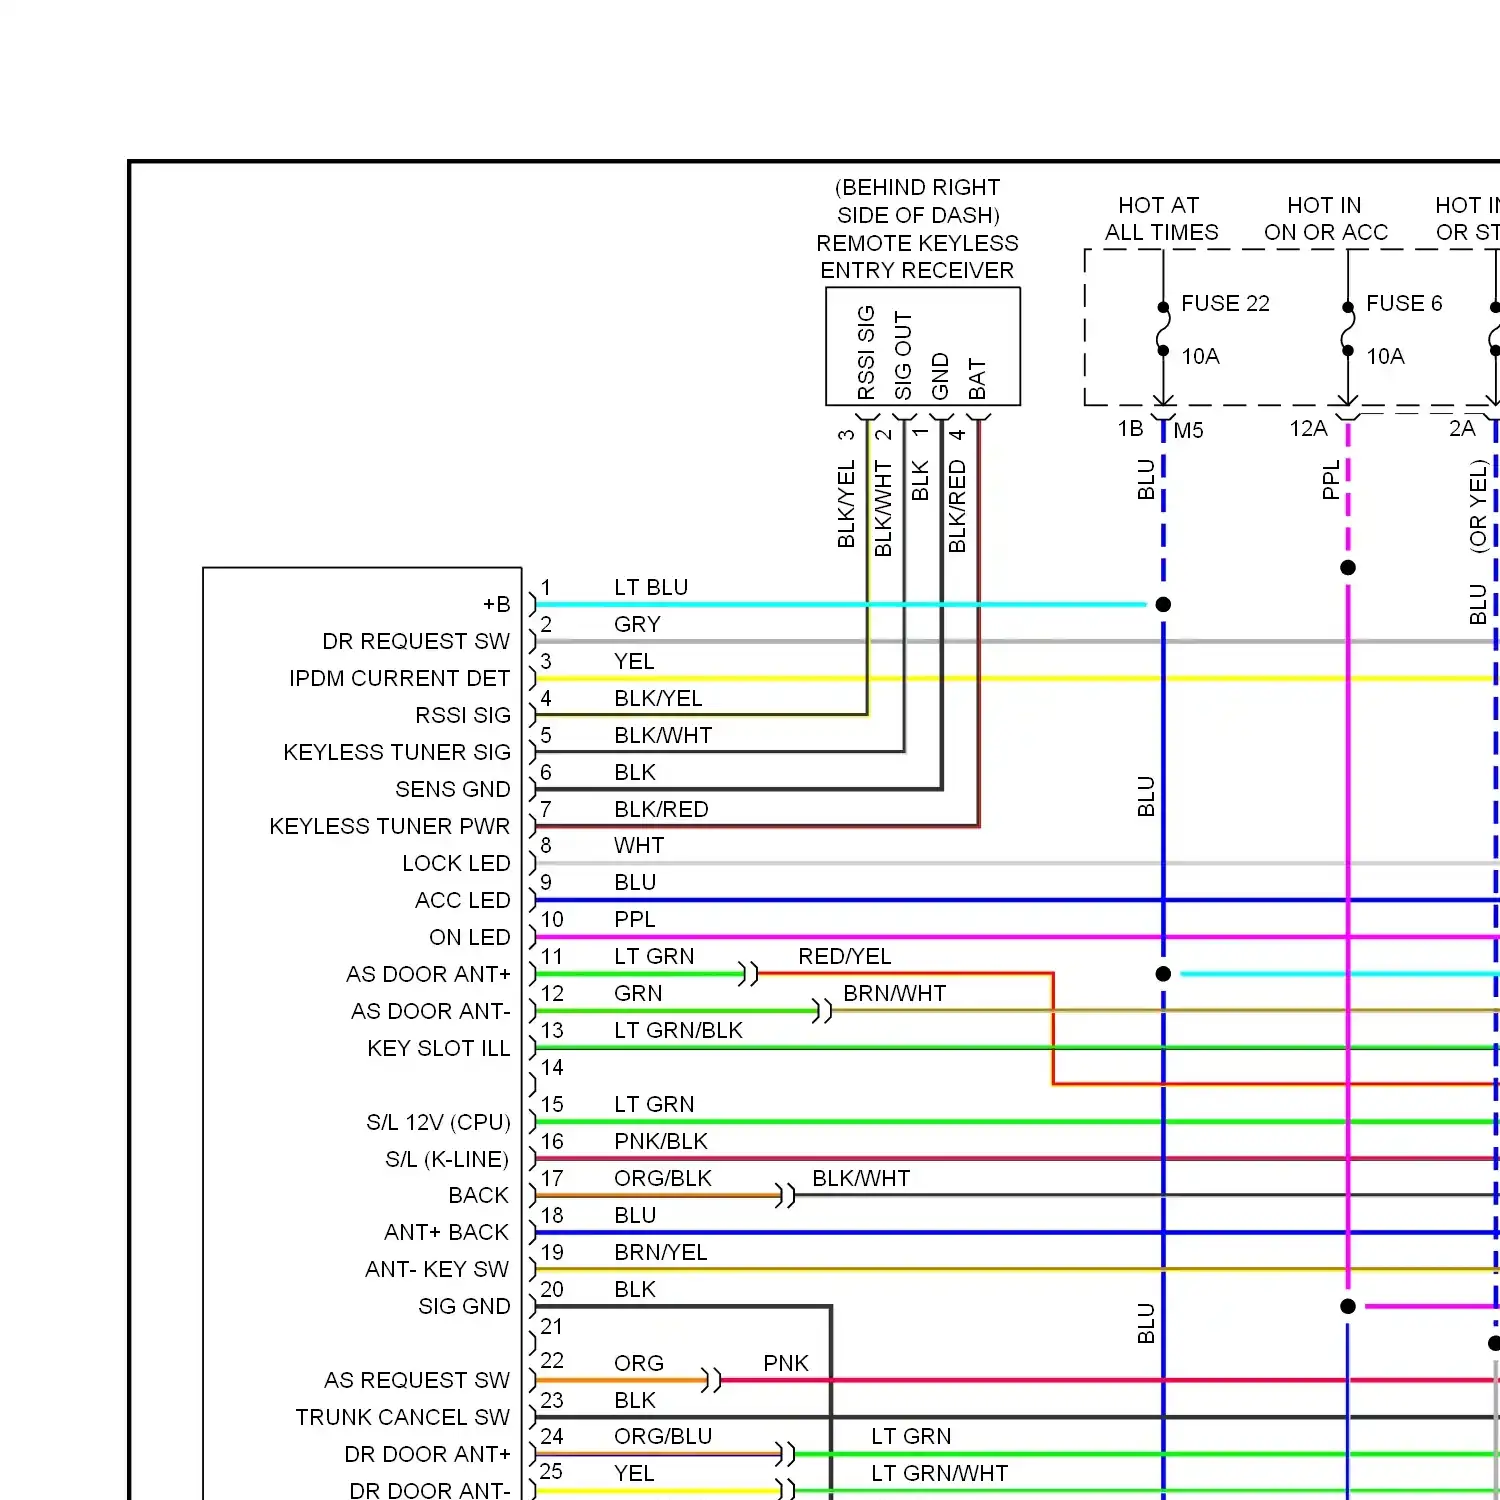Screen dimensions: 1500x1500
Task: Click the DR DOOR ANT+ label
Action: [427, 1454]
